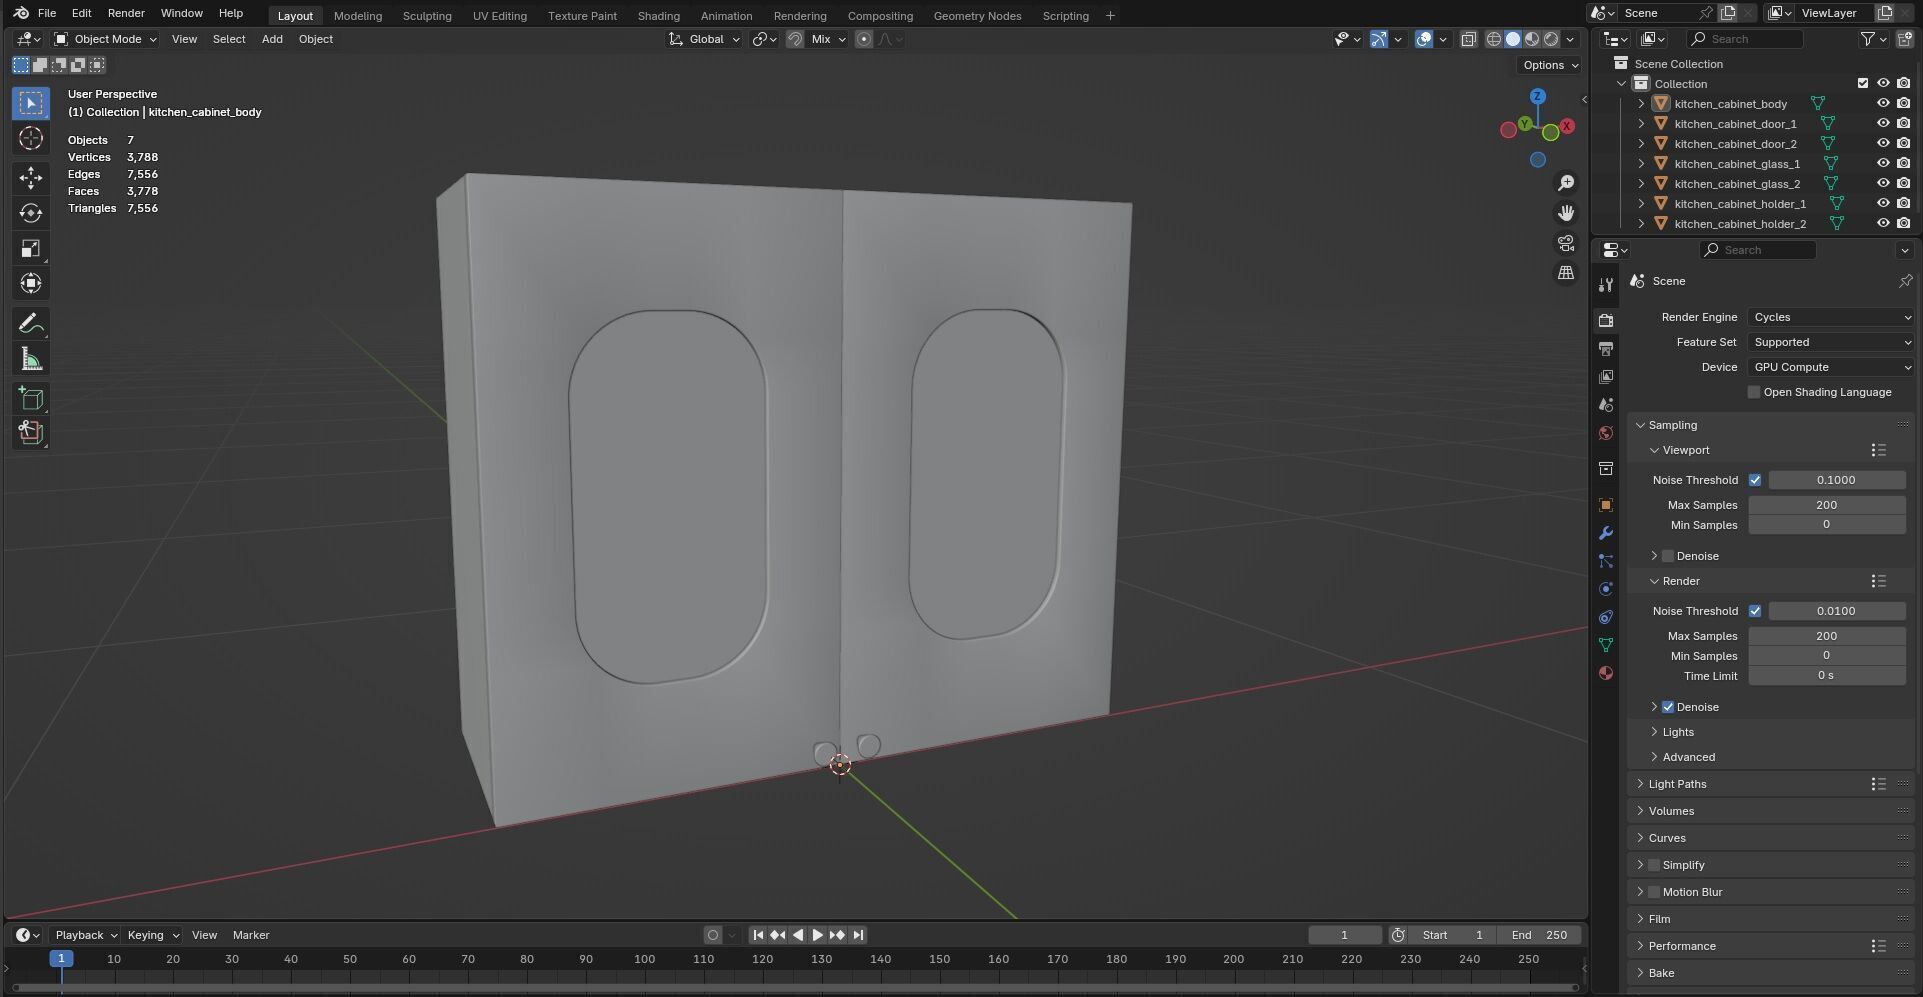
Task: Open the View Layer properties tab
Action: pyautogui.click(x=1606, y=377)
